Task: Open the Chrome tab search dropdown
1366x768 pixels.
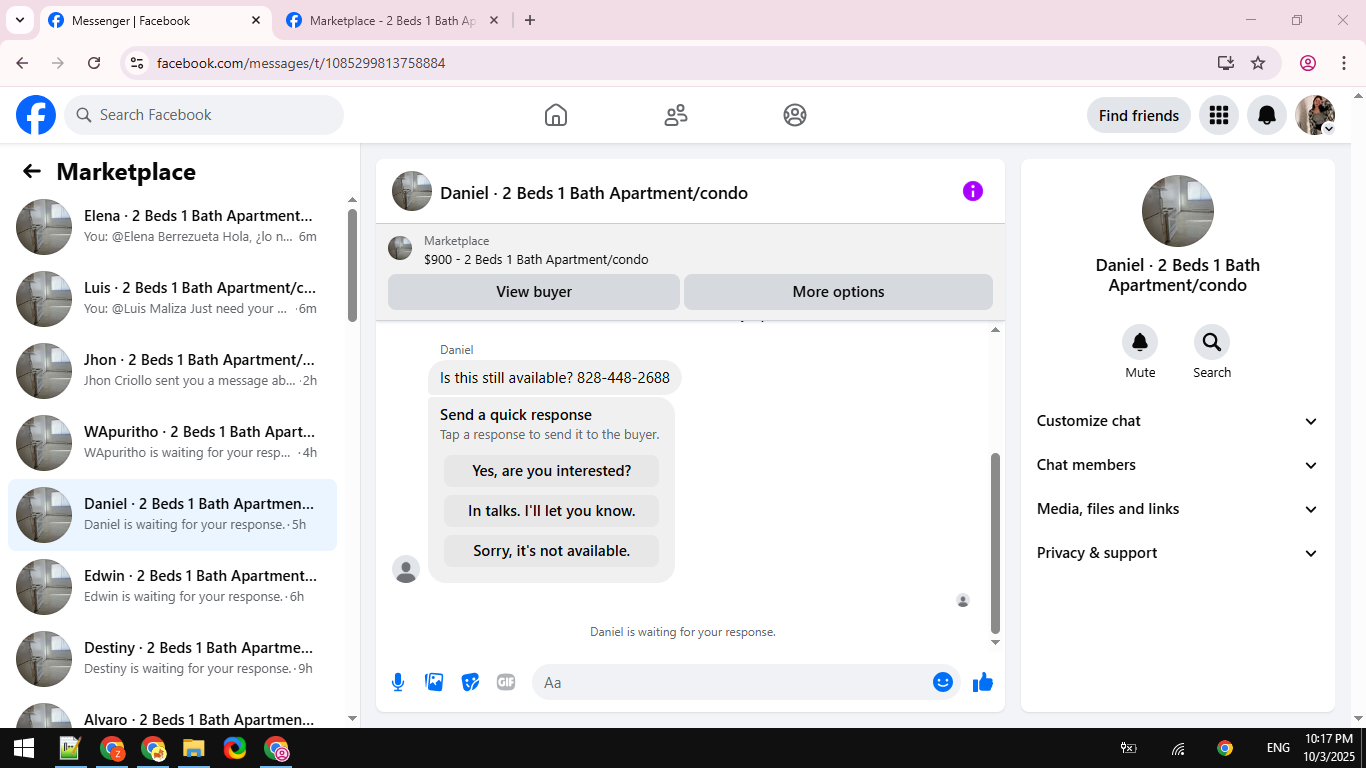Action: click(x=19, y=20)
